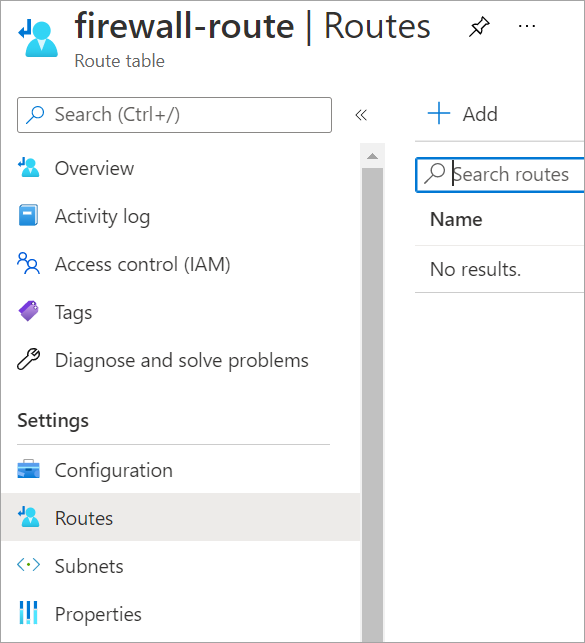Click the firewall-route route table header icon
Image resolution: width=585 pixels, height=643 pixels.
(x=38, y=38)
